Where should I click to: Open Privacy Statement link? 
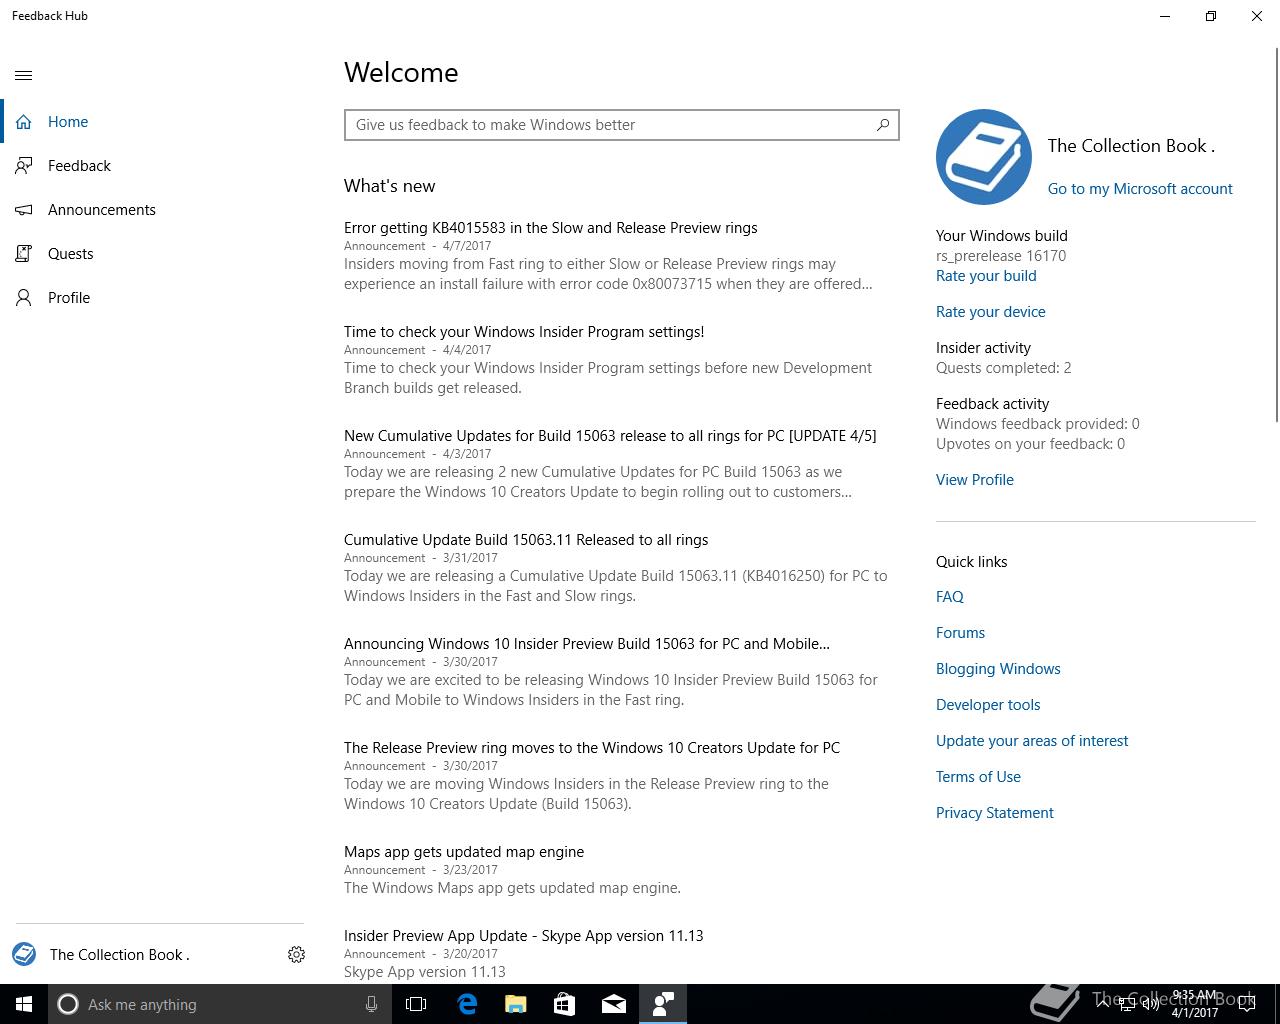tap(995, 813)
